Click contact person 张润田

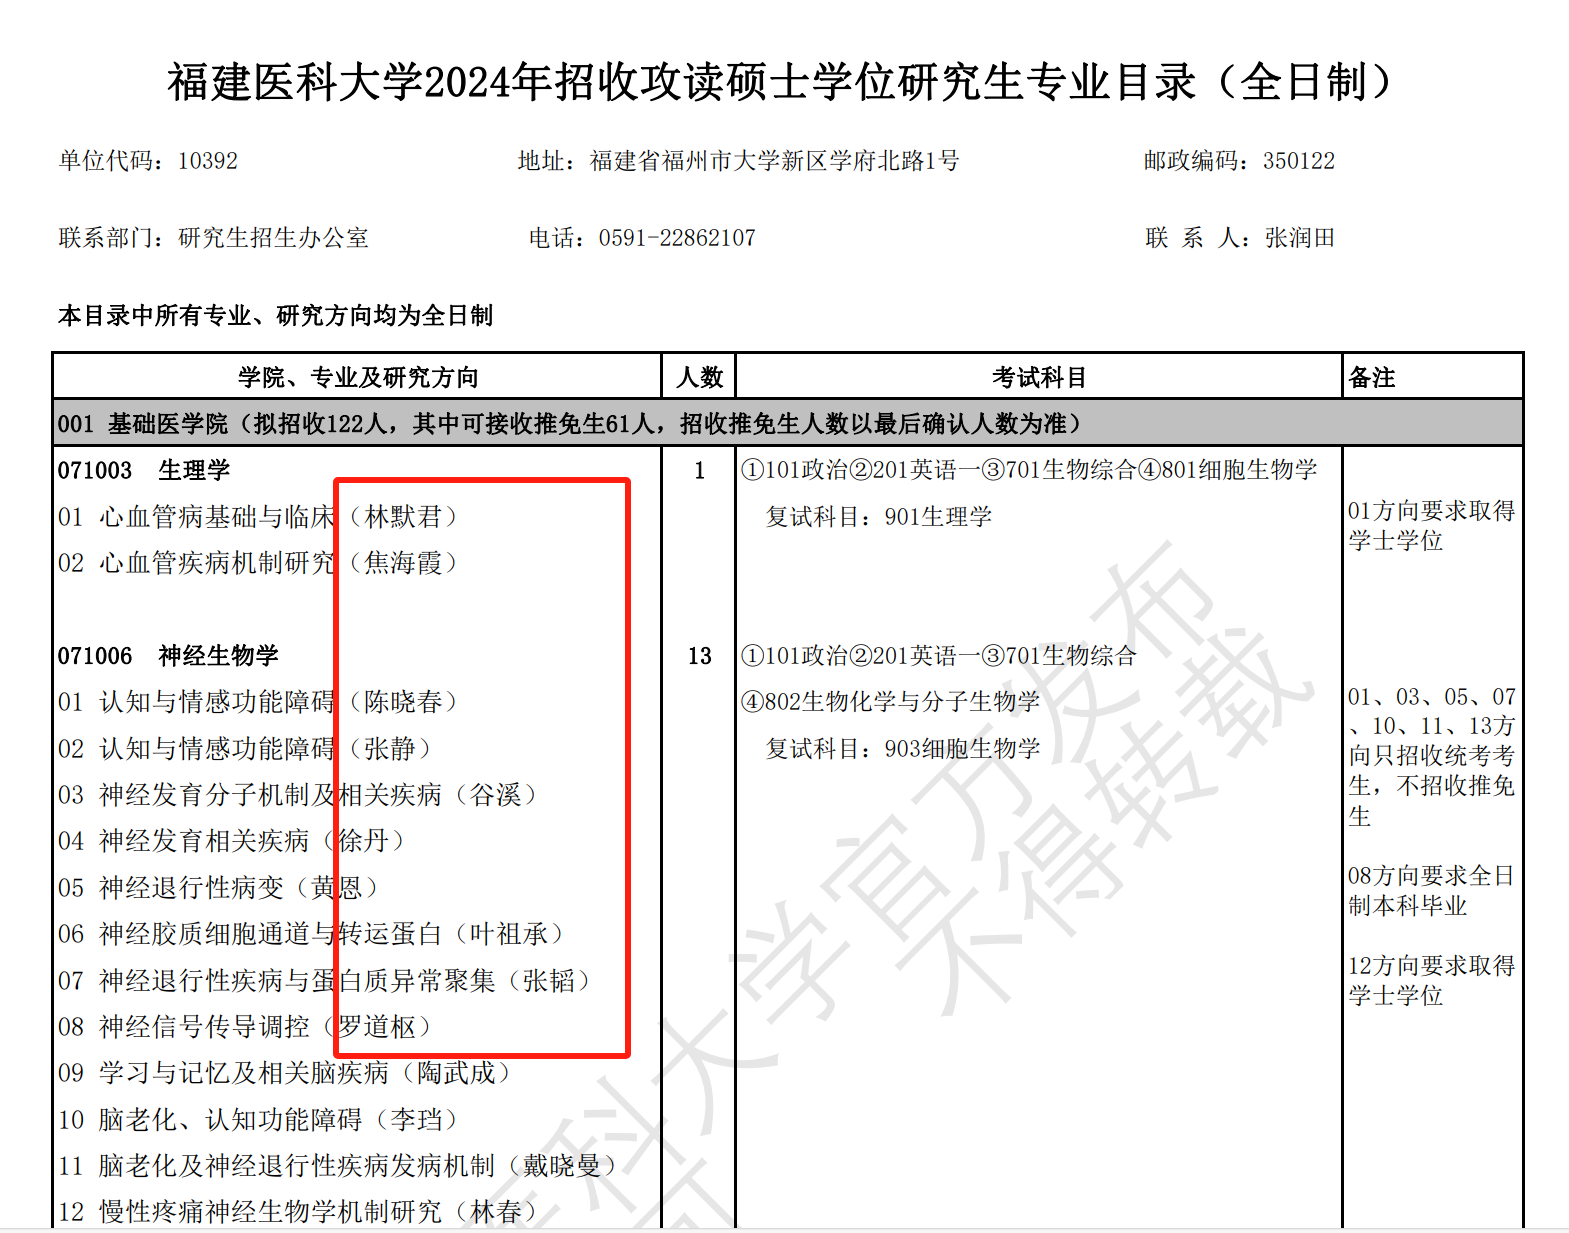click(1300, 238)
